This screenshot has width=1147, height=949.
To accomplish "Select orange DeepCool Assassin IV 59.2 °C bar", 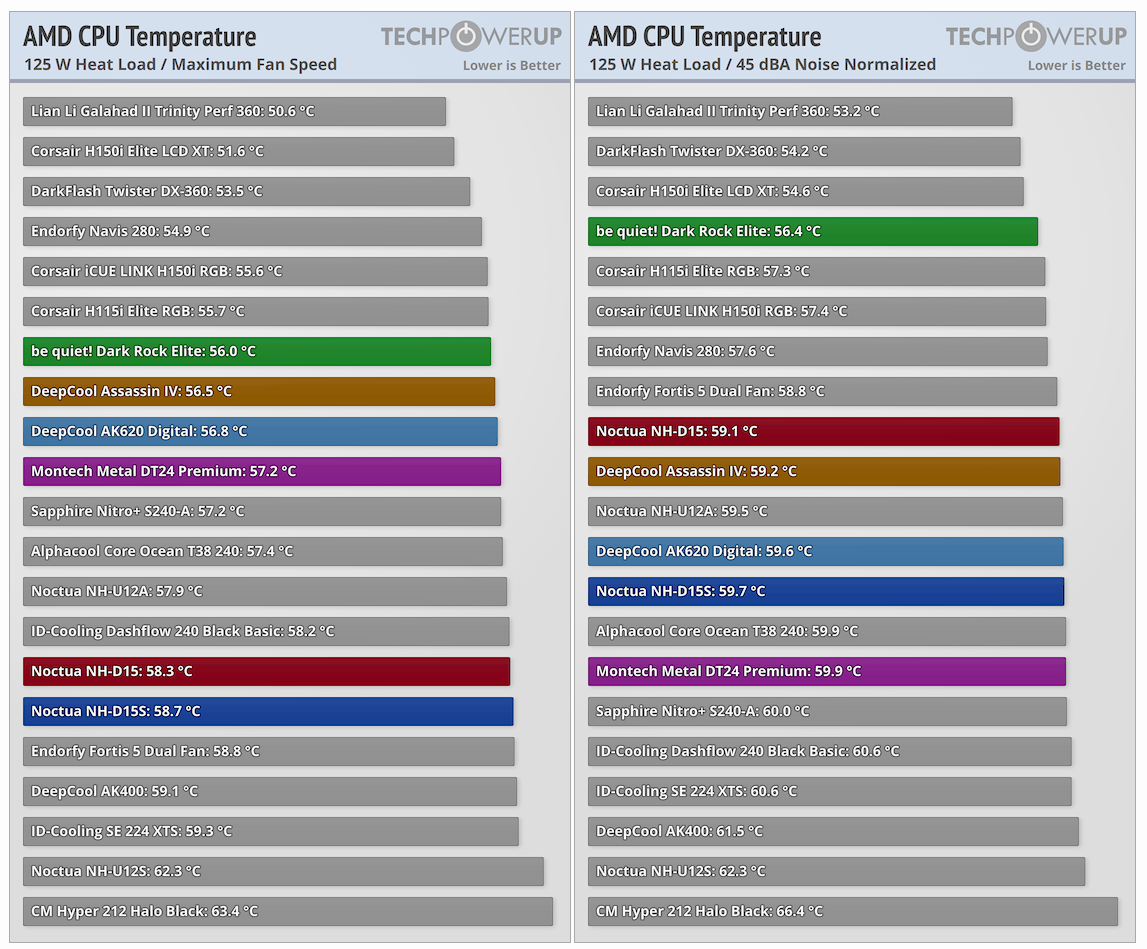I will point(824,471).
